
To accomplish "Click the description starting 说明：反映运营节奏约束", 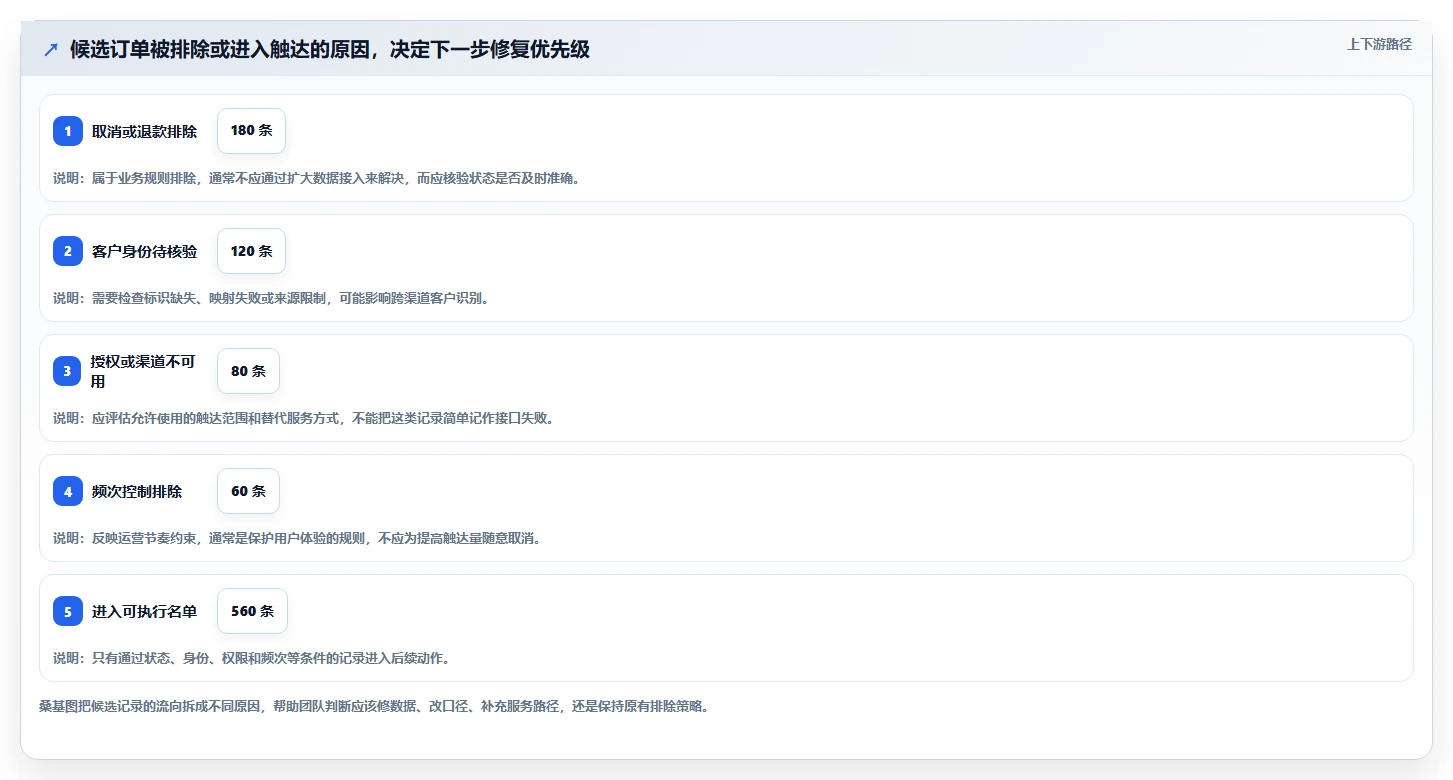I will click(297, 538).
